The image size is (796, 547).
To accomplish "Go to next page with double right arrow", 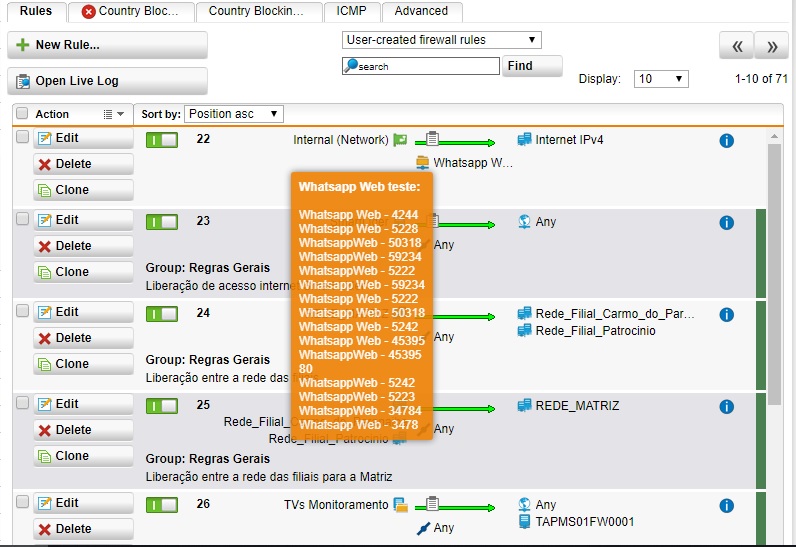I will (772, 47).
